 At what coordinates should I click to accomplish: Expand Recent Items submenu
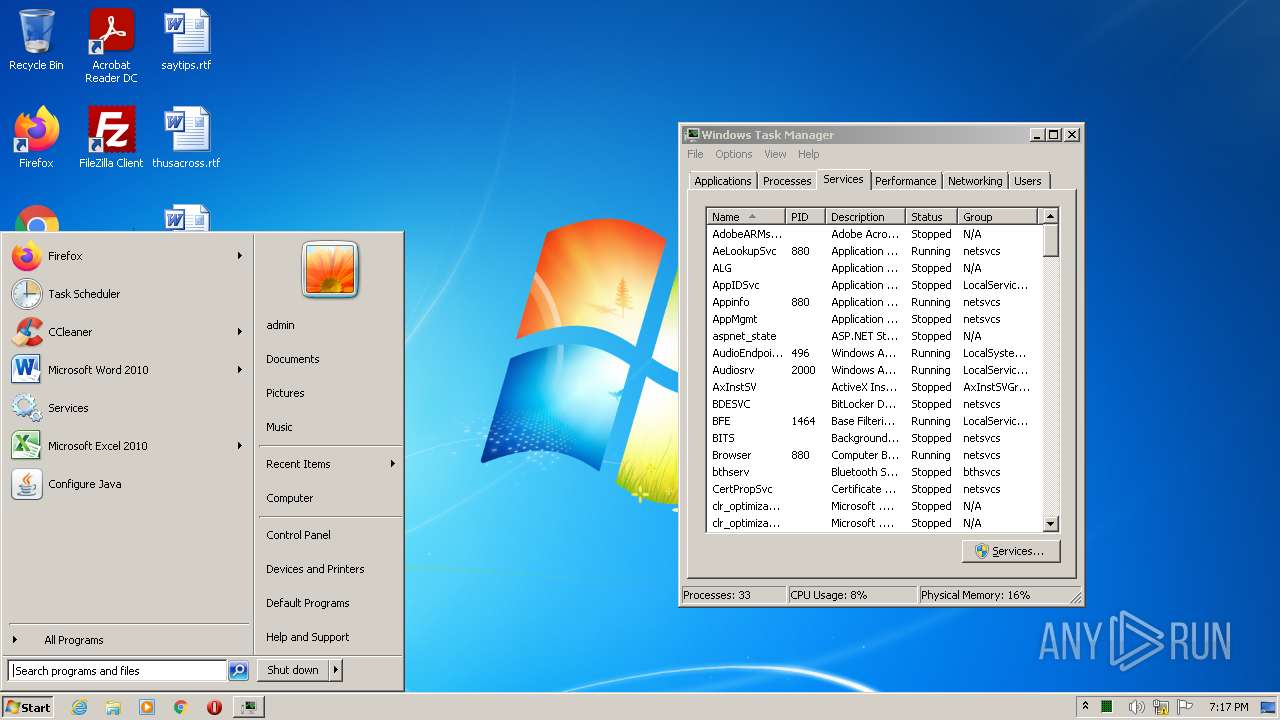coord(393,464)
